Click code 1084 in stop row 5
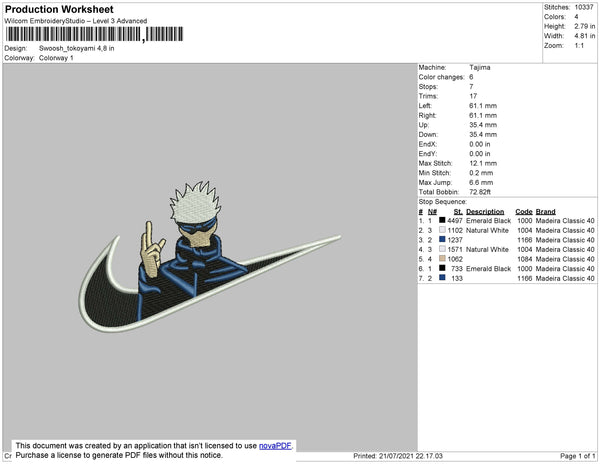The height and width of the screenshot is (464, 600). (525, 259)
